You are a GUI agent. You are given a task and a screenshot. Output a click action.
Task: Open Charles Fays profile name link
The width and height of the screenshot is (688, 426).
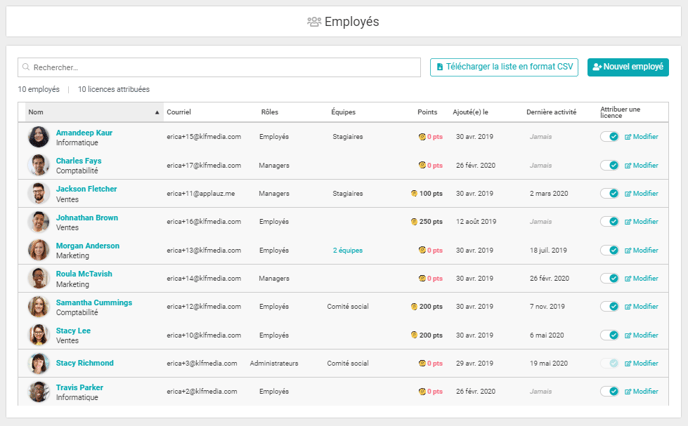[79, 161]
